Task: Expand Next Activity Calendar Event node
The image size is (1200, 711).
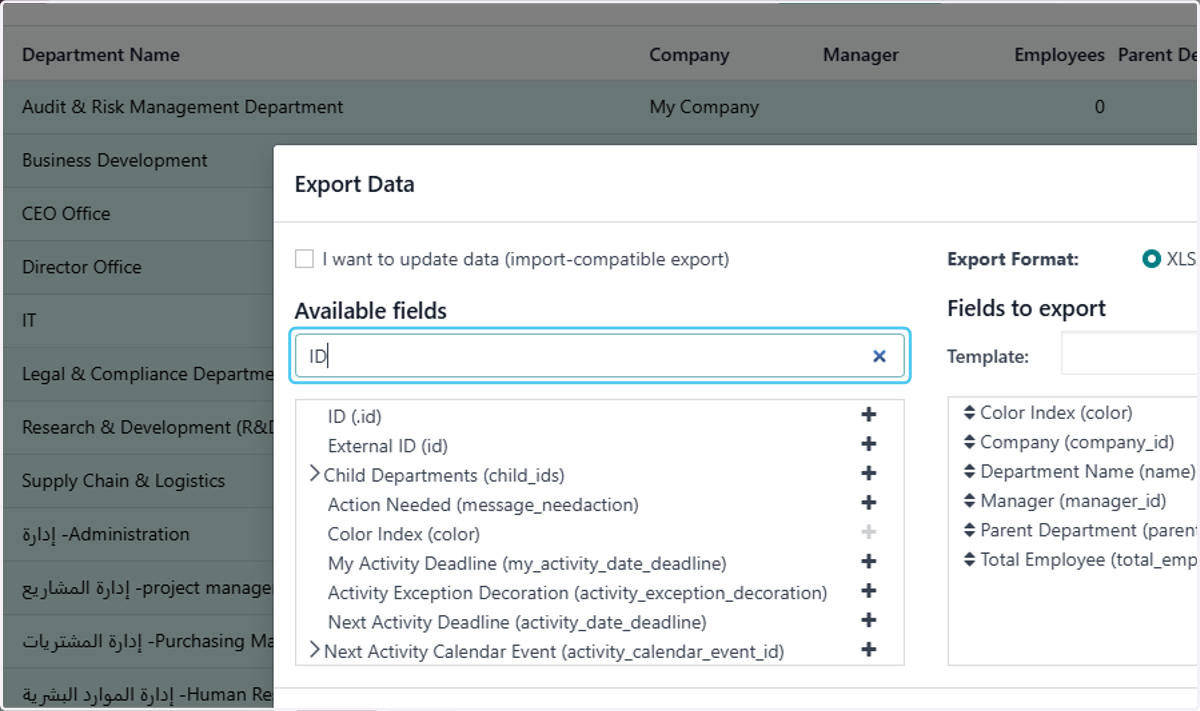Action: pos(314,651)
